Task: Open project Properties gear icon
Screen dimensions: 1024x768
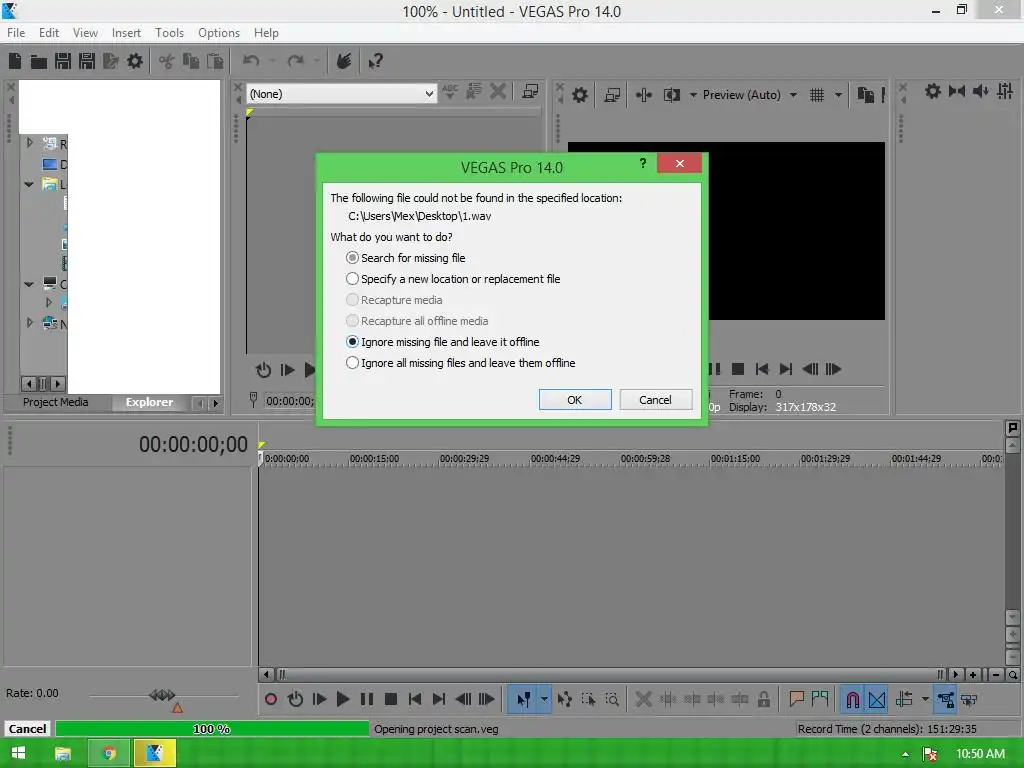Action: 135,61
